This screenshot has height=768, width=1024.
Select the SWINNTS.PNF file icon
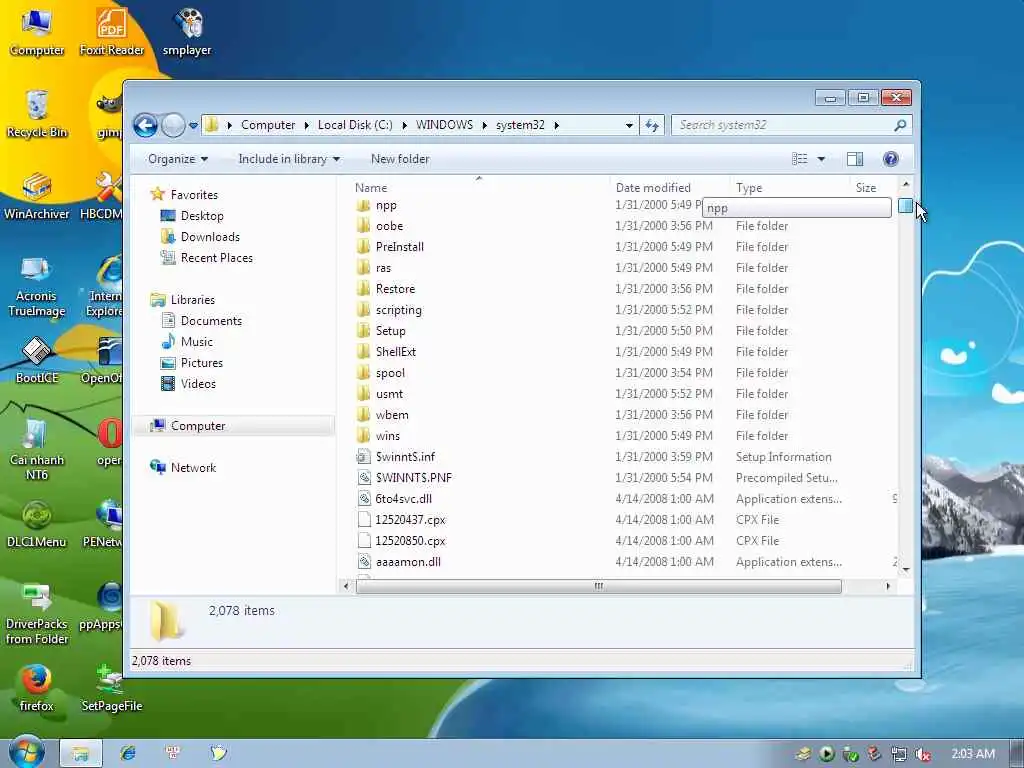364,477
